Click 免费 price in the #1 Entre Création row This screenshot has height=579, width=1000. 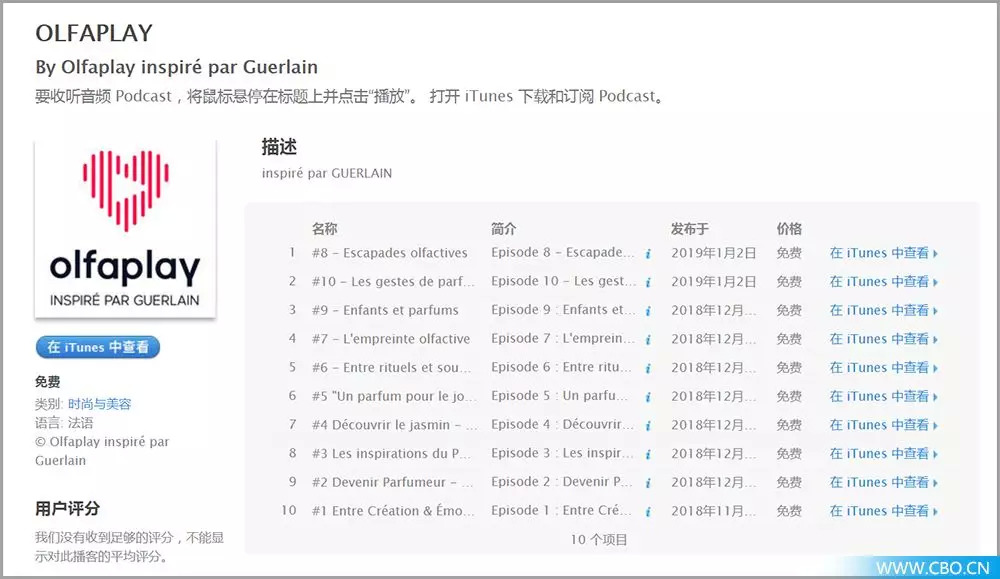pyautogui.click(x=789, y=511)
